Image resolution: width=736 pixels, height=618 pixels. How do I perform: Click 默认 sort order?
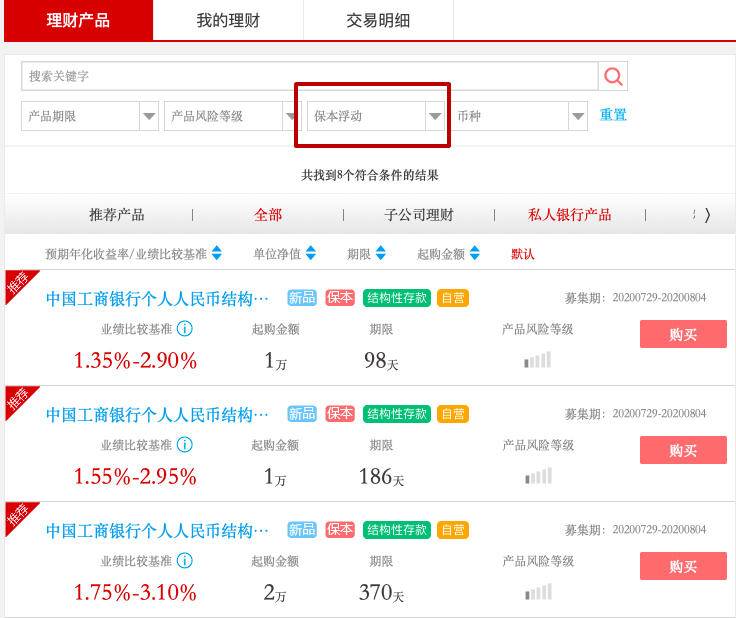(522, 254)
